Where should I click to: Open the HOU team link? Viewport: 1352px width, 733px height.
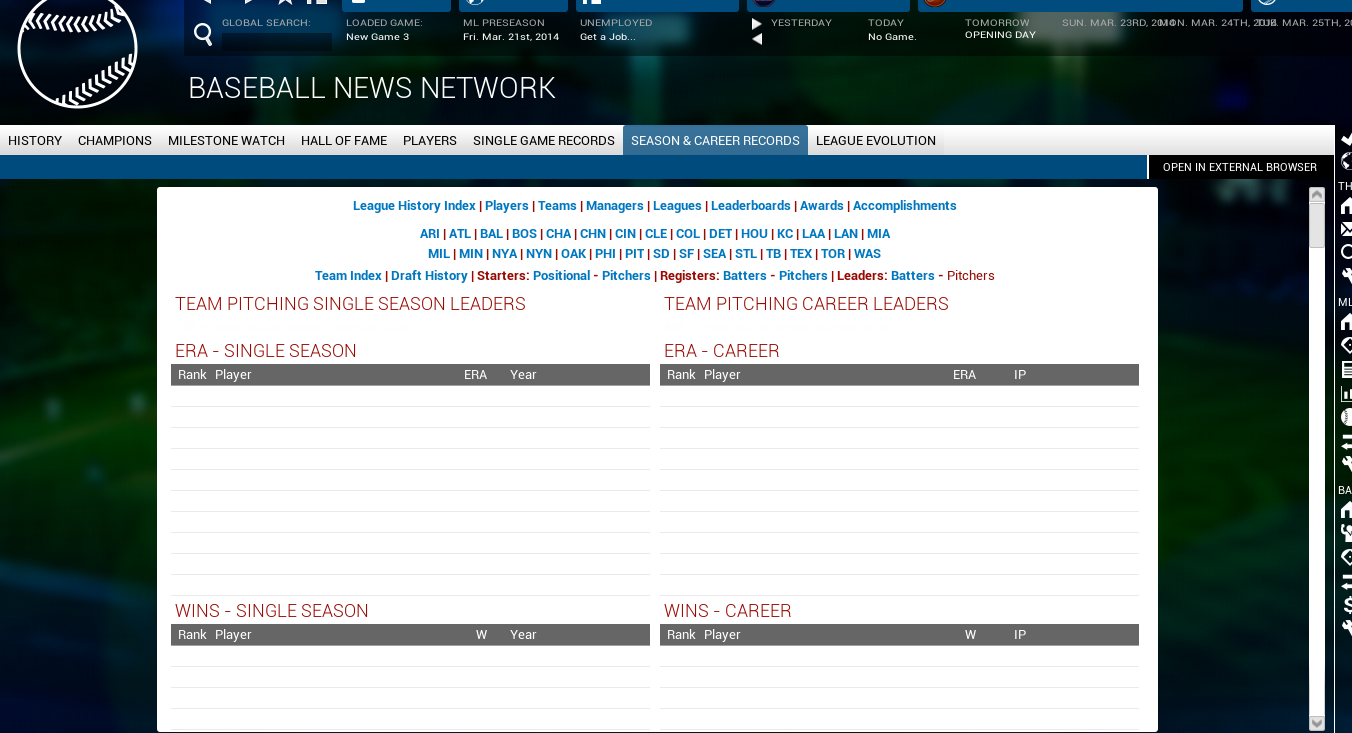pyautogui.click(x=754, y=234)
